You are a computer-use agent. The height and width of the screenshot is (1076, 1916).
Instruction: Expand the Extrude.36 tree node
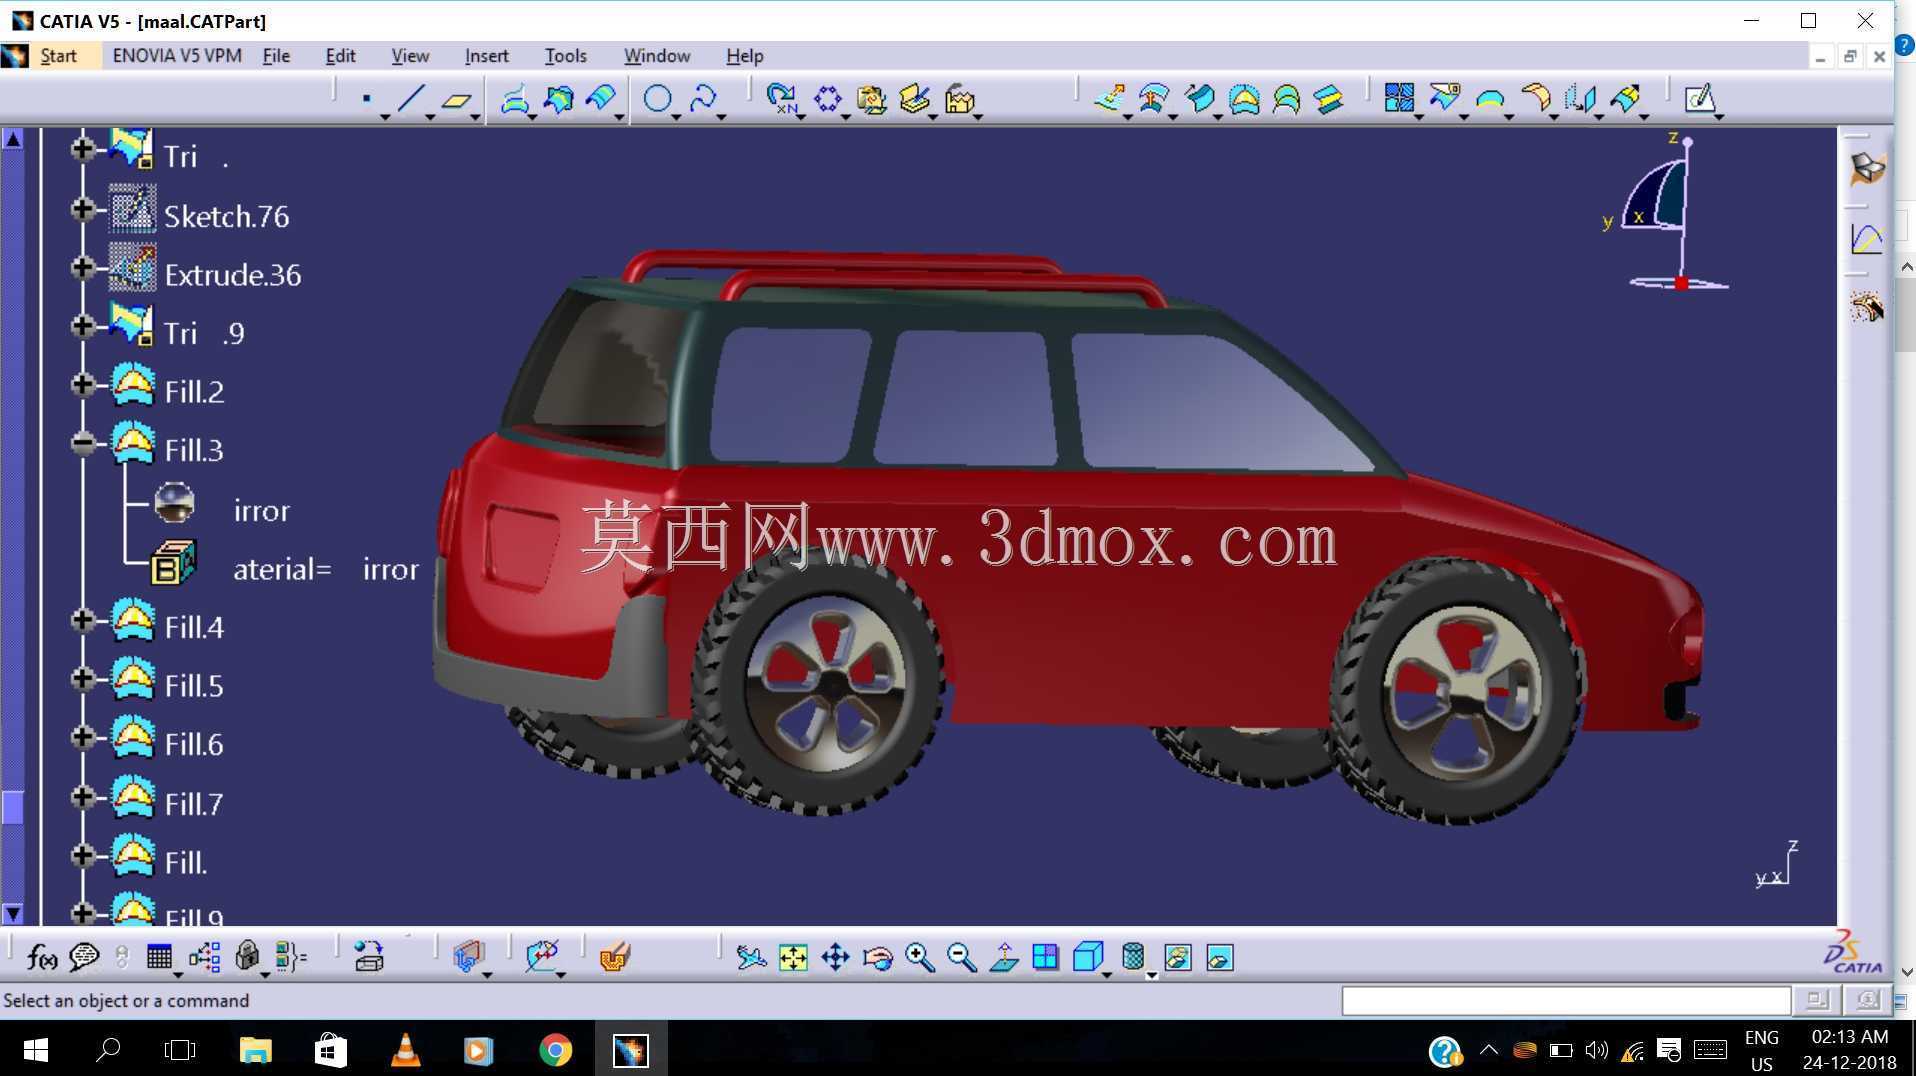83,268
